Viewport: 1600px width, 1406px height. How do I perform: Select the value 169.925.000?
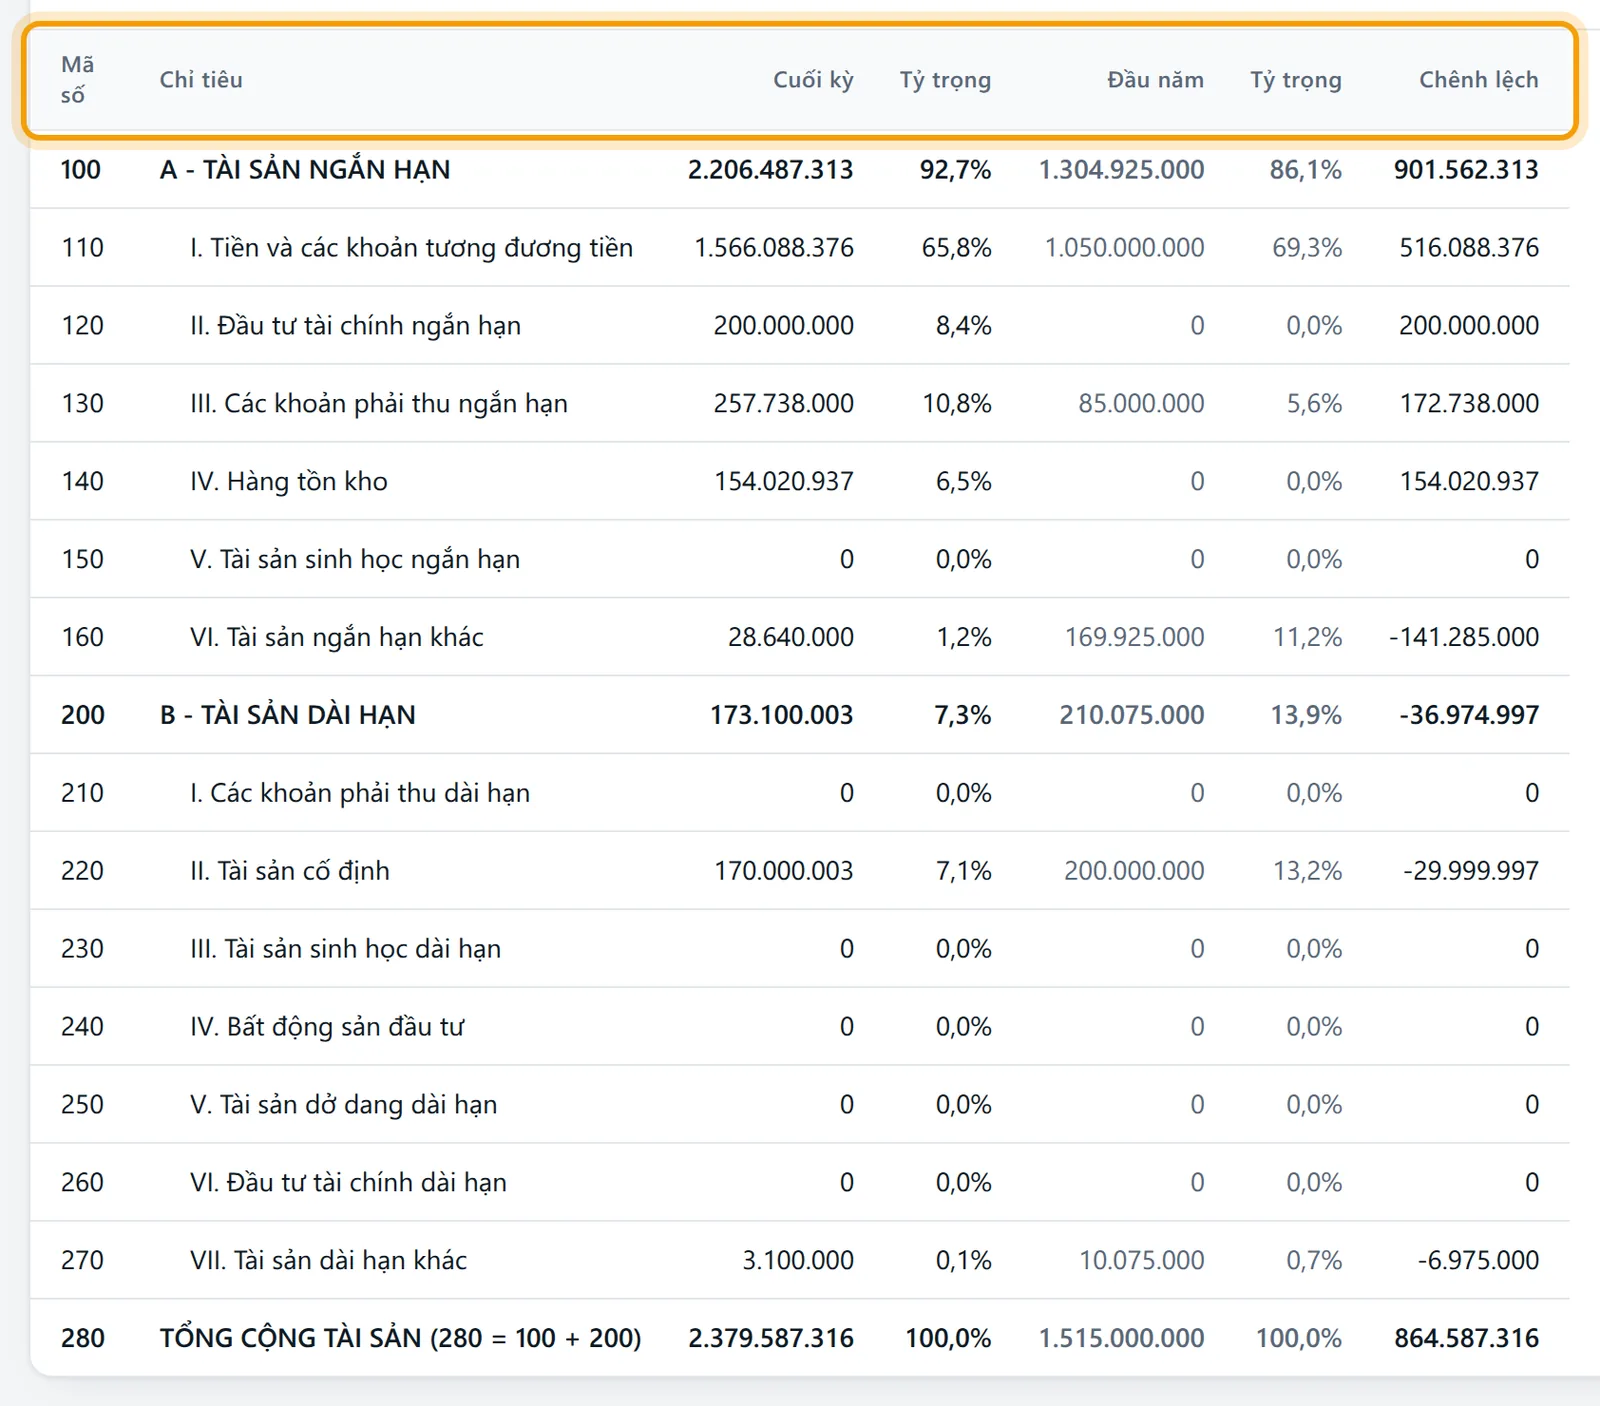click(1135, 638)
